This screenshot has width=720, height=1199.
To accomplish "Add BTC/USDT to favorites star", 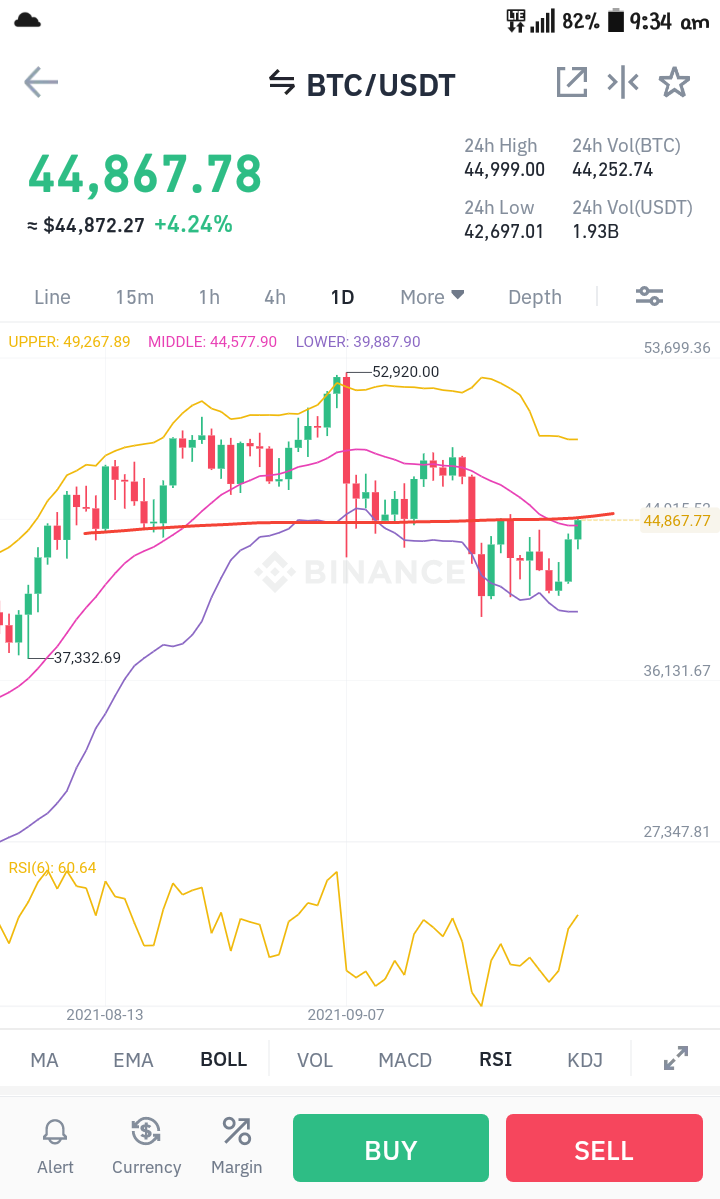I will 674,83.
